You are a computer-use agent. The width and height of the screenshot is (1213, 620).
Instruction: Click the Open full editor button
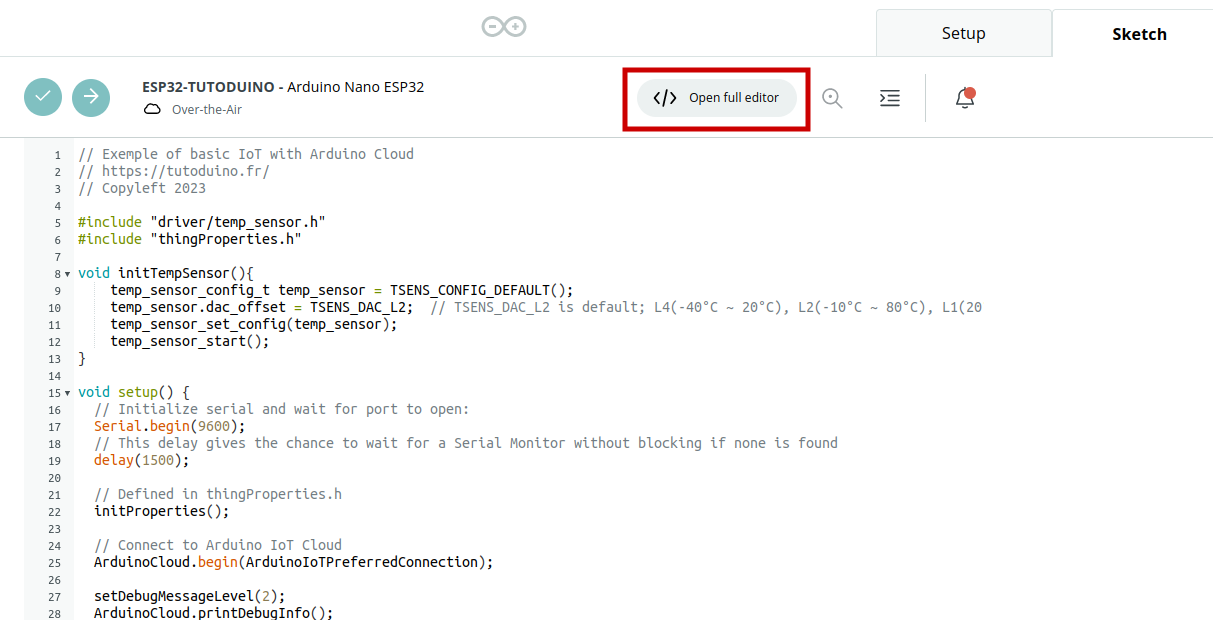[717, 98]
